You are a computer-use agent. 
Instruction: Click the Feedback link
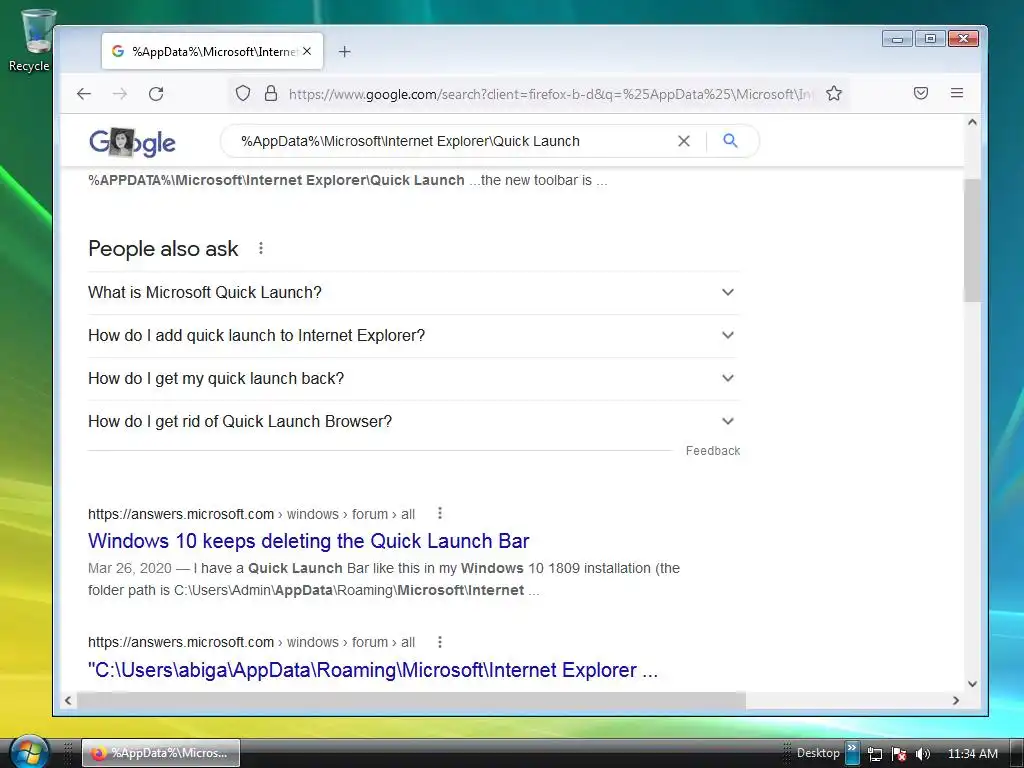coord(712,451)
